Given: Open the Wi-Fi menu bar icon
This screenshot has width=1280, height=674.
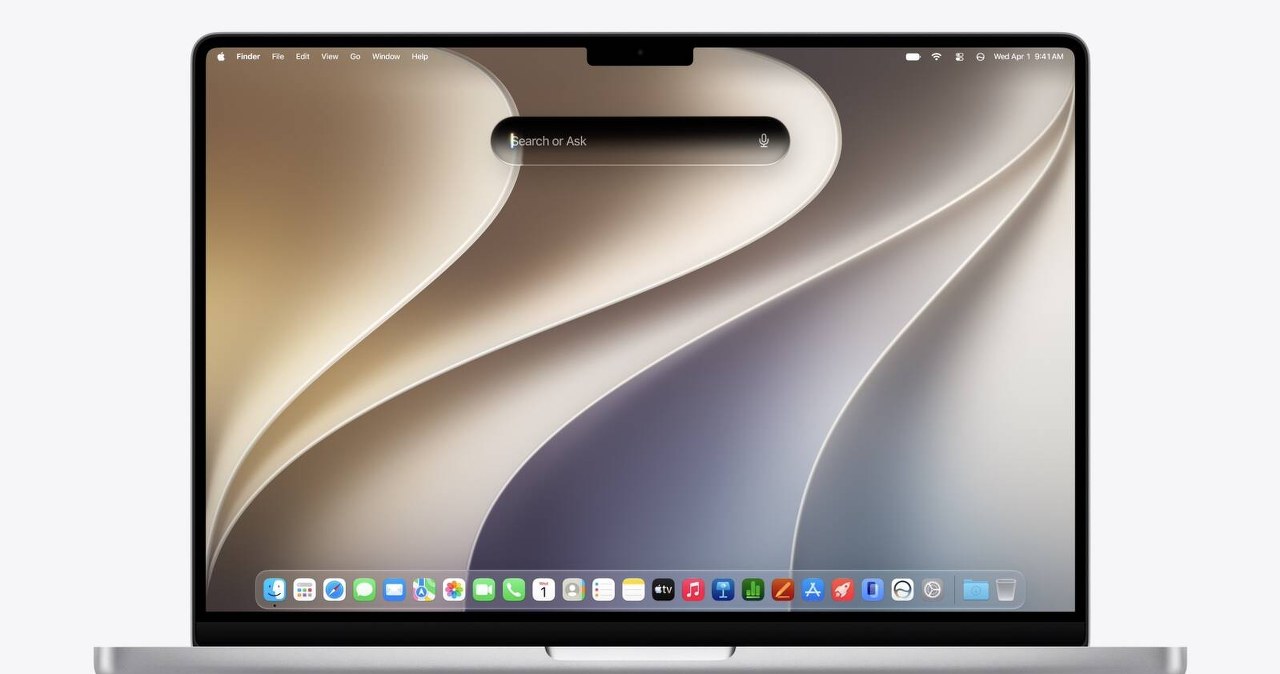Looking at the screenshot, I should [937, 57].
